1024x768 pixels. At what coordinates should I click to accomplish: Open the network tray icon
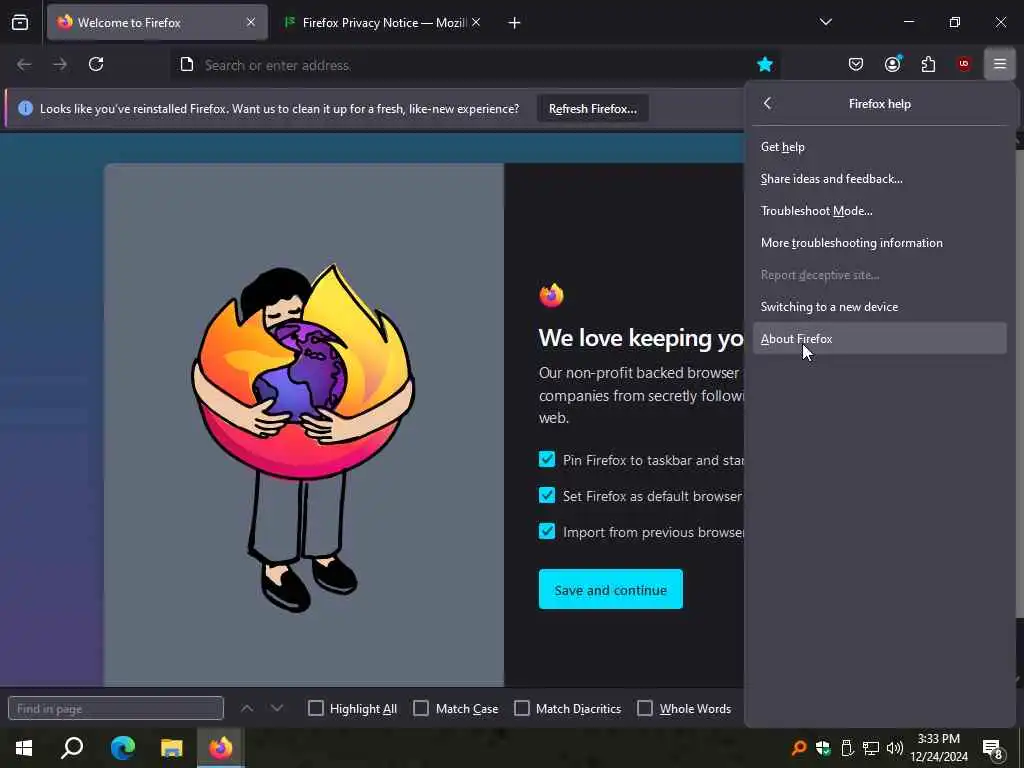pos(871,748)
